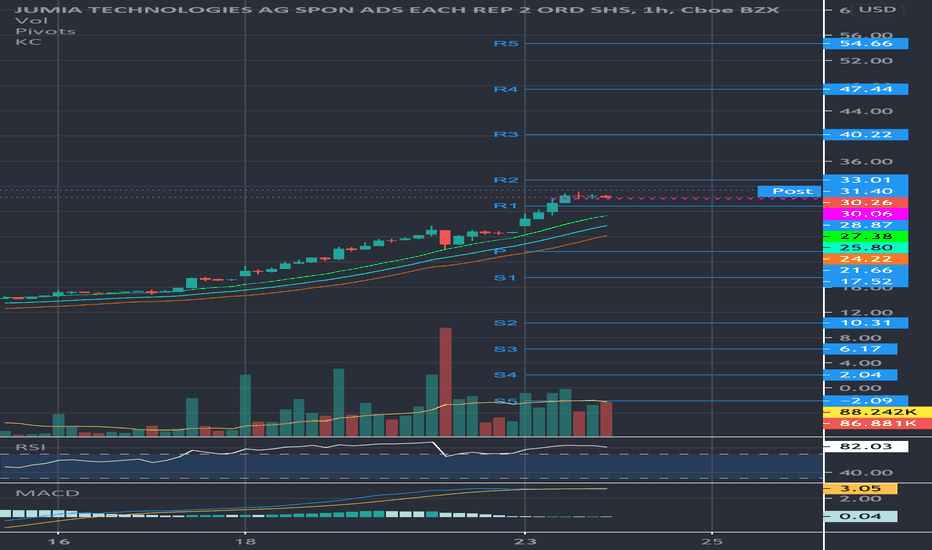Click the S2 pivot label
This screenshot has height=550, width=932.
tap(506, 323)
